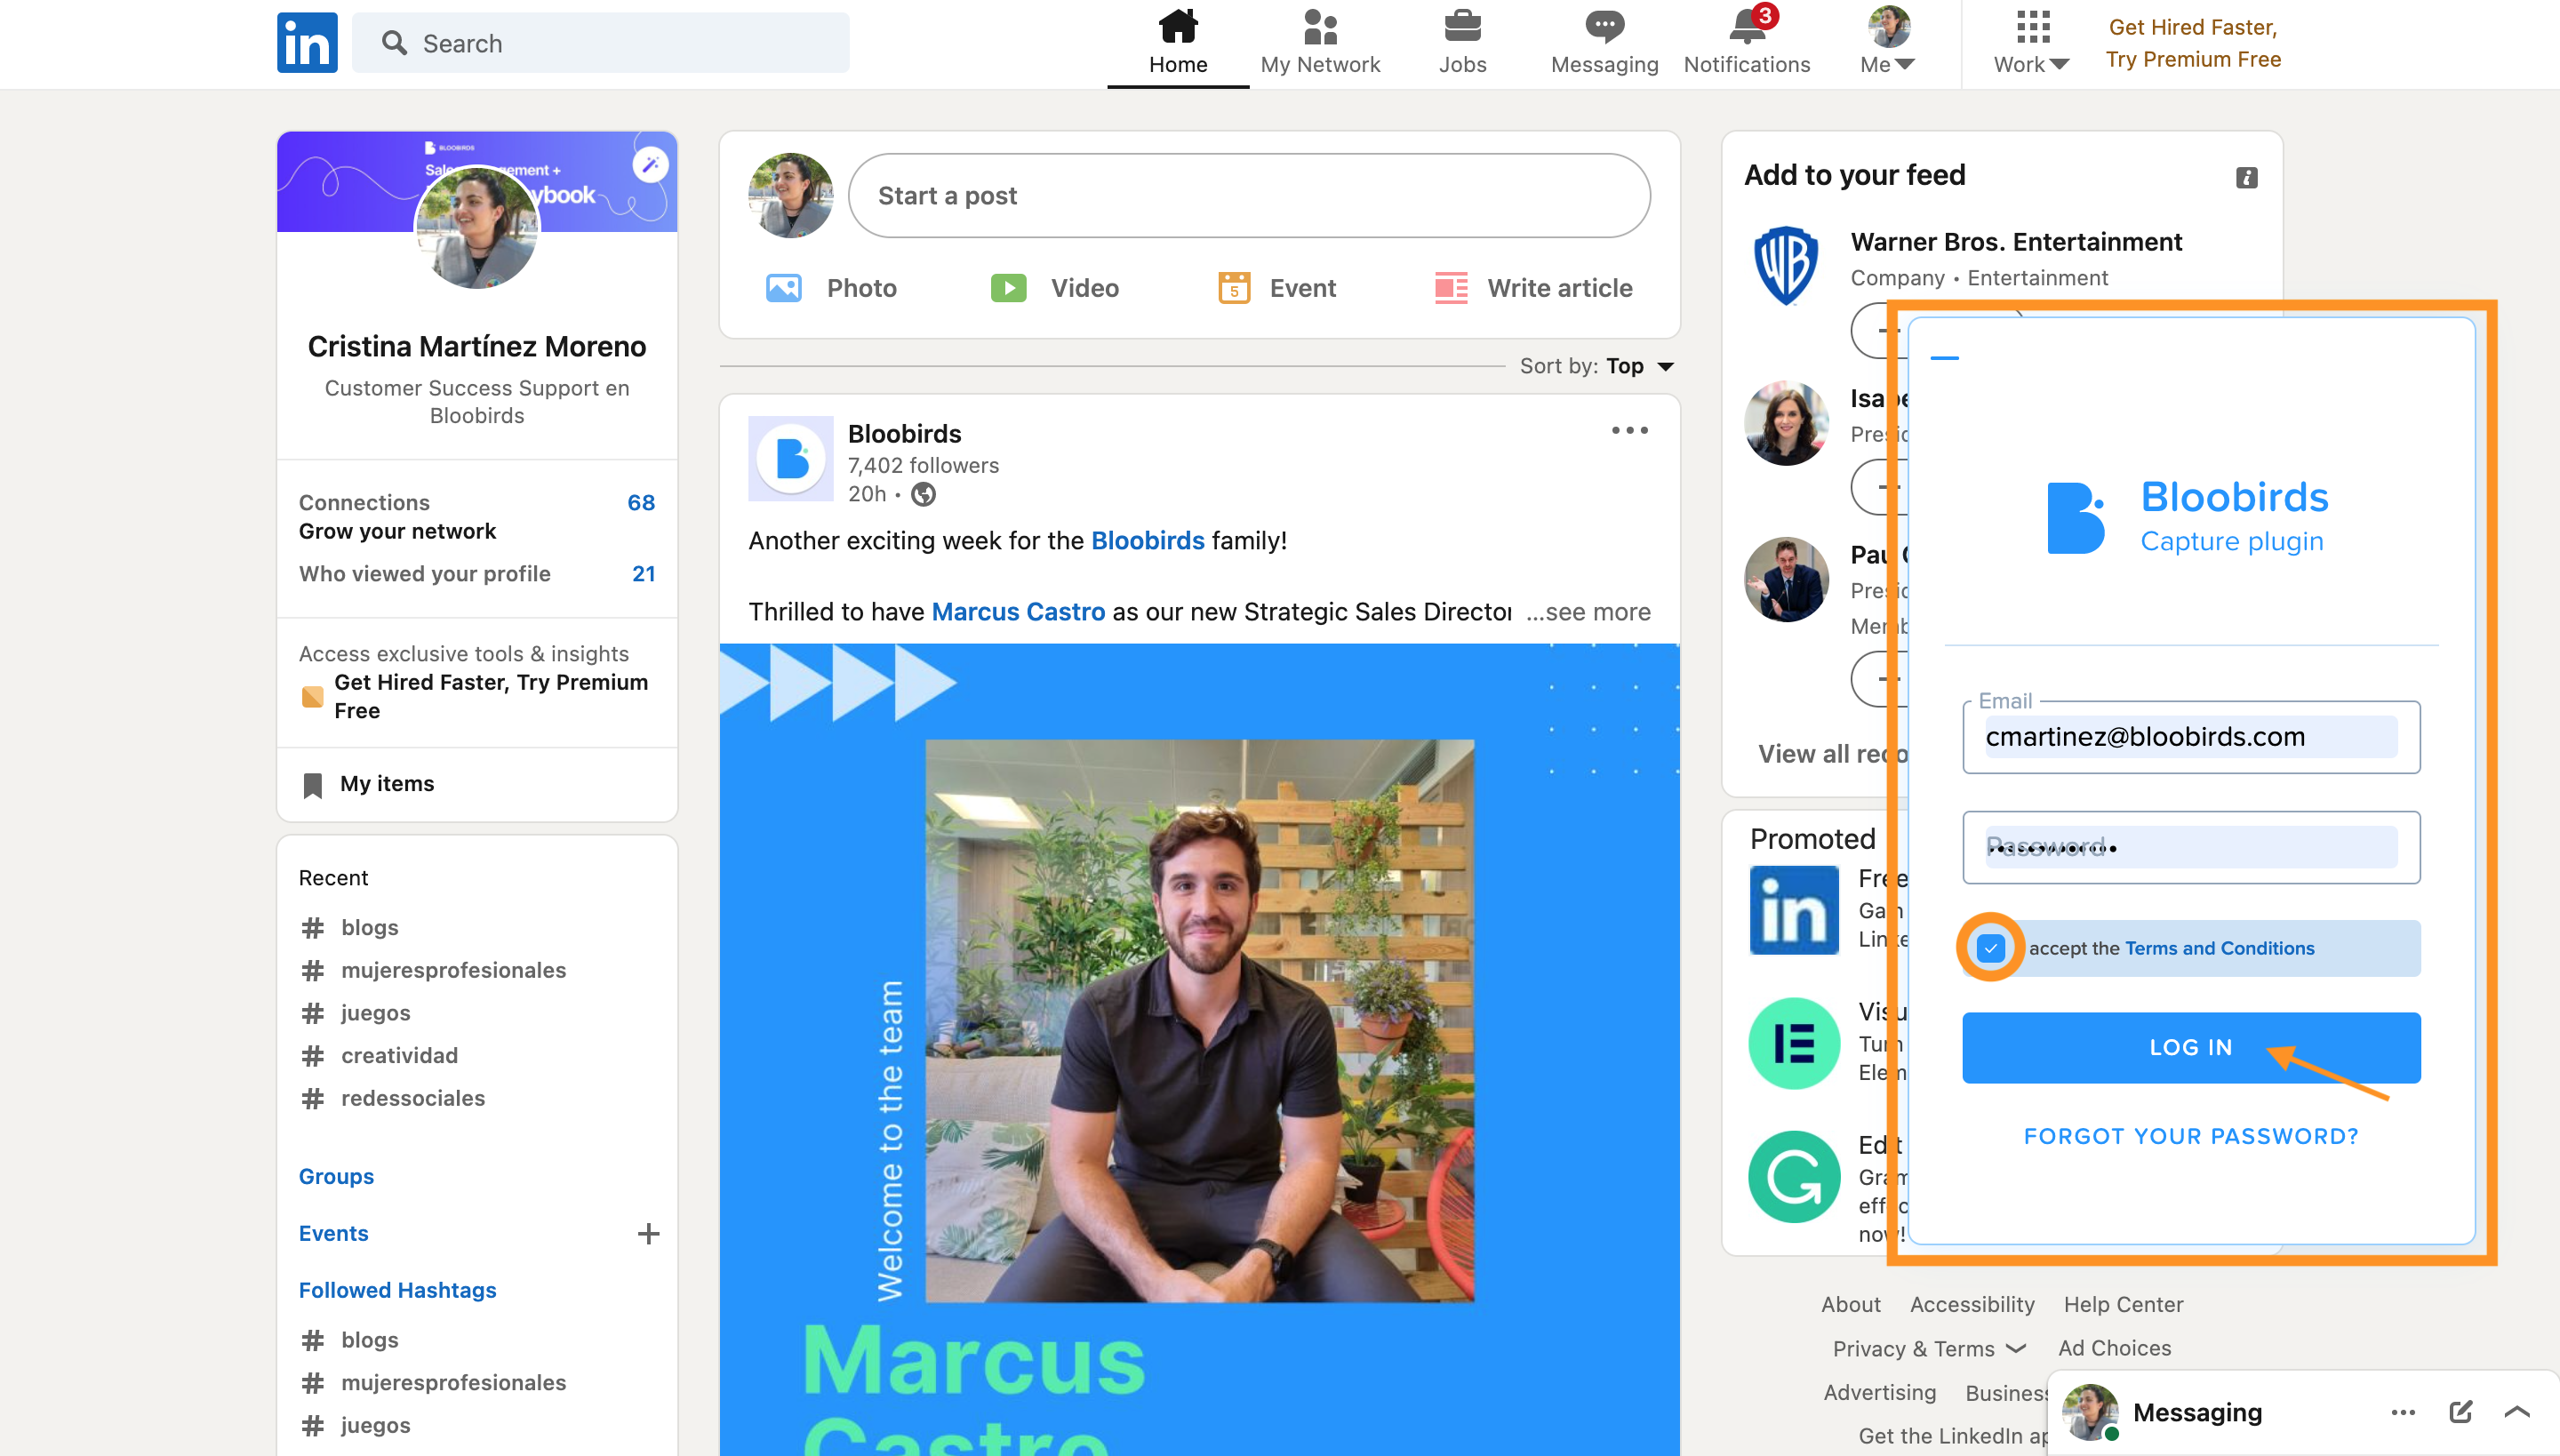The height and width of the screenshot is (1456, 2560).
Task: Open Marcus Castro mentioned profile
Action: (x=1018, y=612)
